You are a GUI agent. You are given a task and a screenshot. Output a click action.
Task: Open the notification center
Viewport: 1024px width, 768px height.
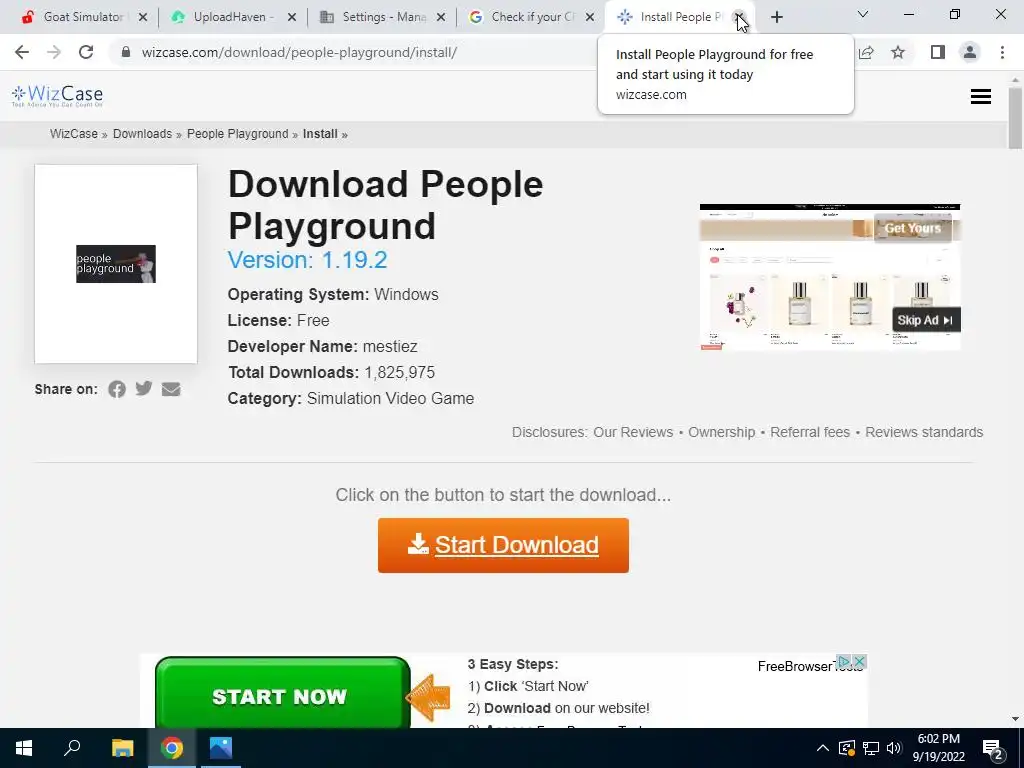click(x=993, y=748)
